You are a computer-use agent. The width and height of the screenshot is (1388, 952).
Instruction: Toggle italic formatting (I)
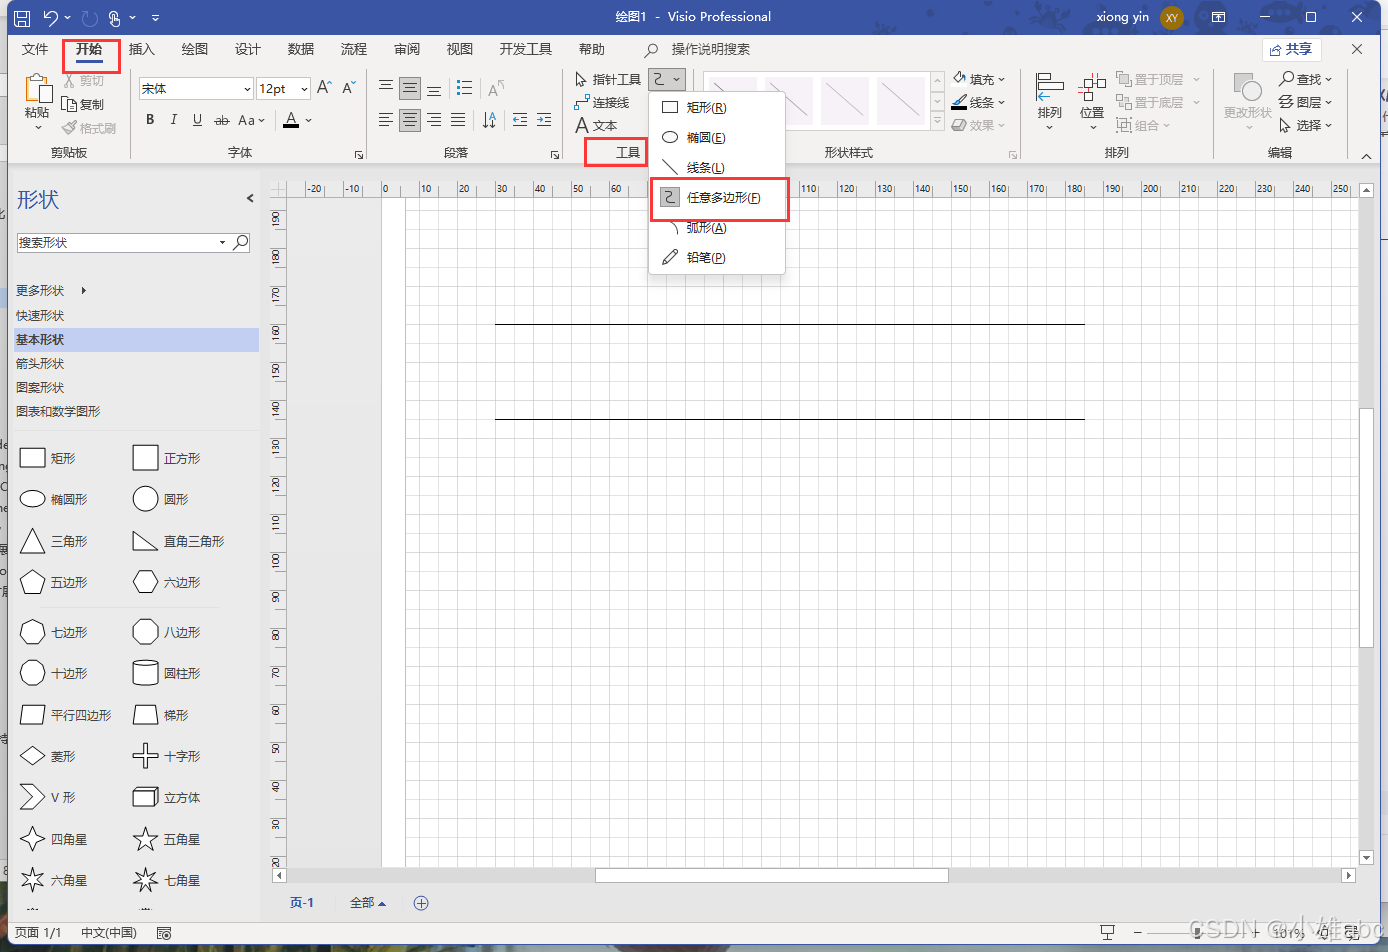(173, 120)
